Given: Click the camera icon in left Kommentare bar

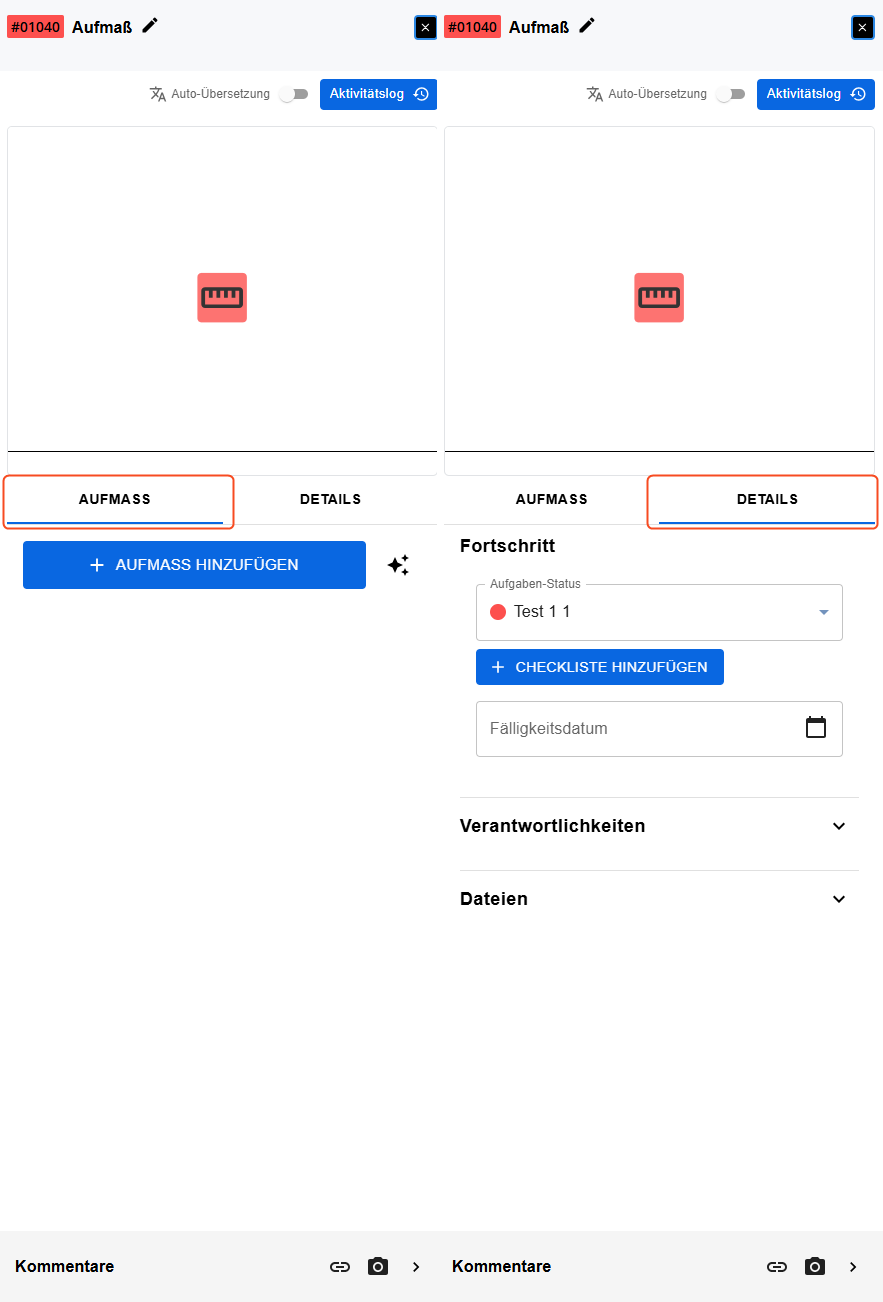Looking at the screenshot, I should pos(378,1267).
